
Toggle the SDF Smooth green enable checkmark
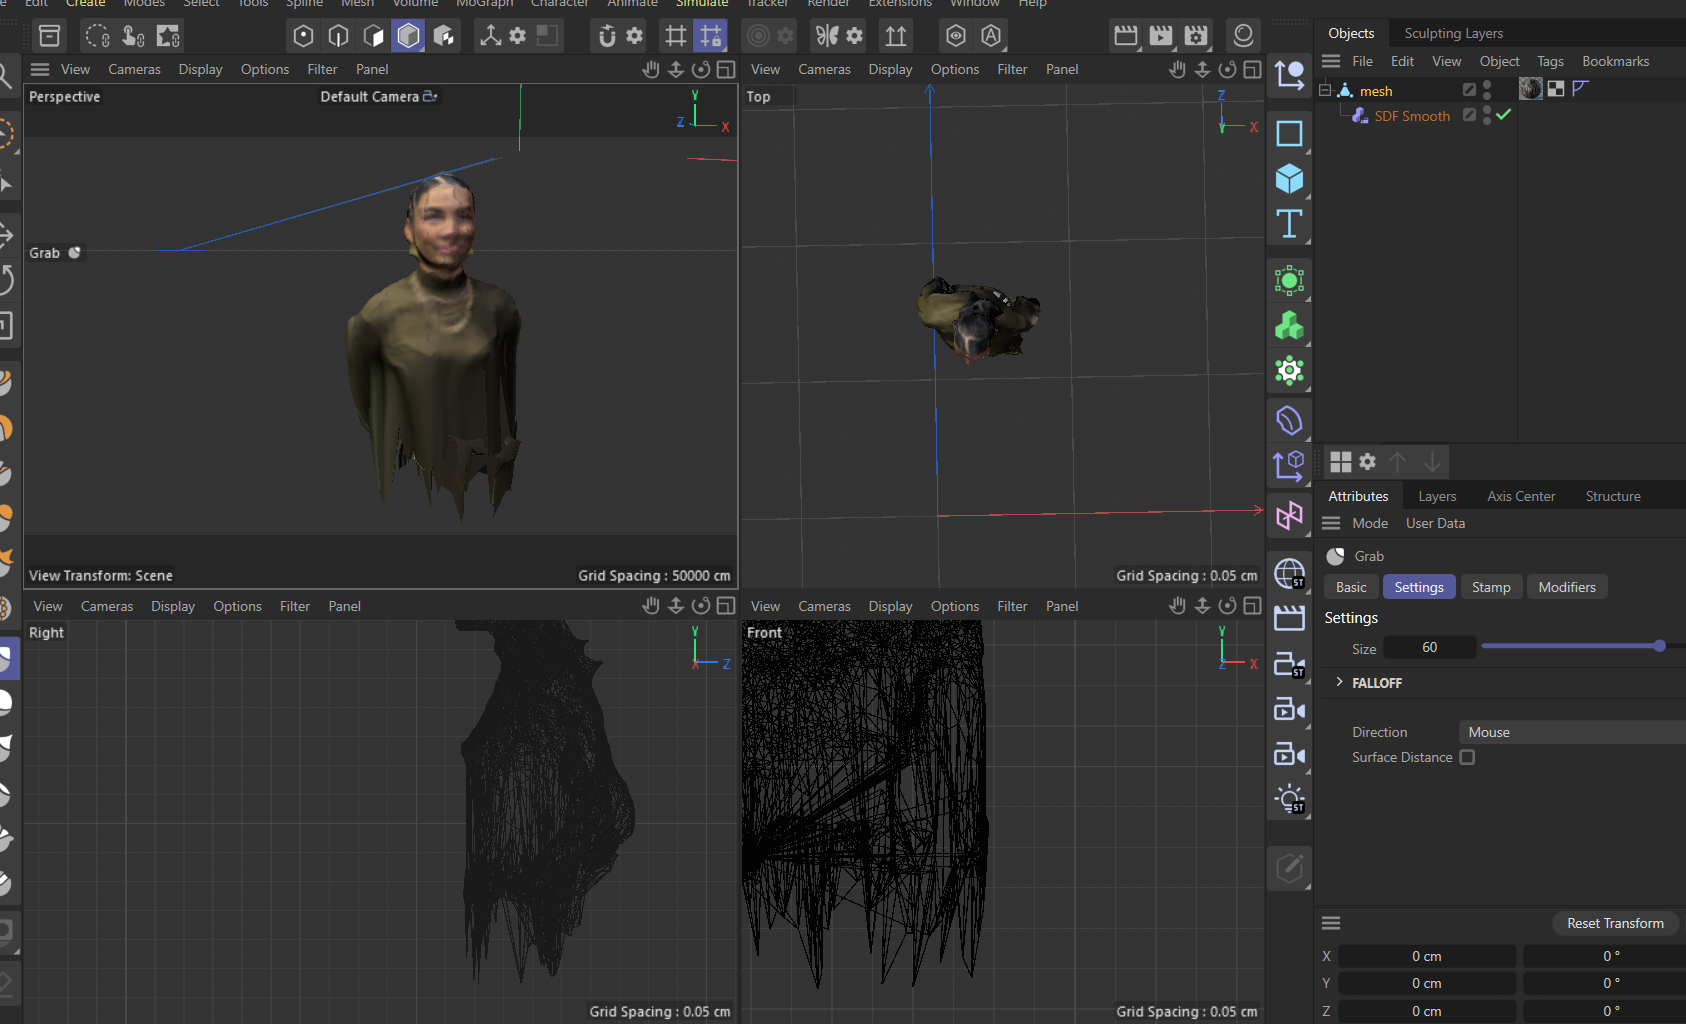click(1503, 116)
